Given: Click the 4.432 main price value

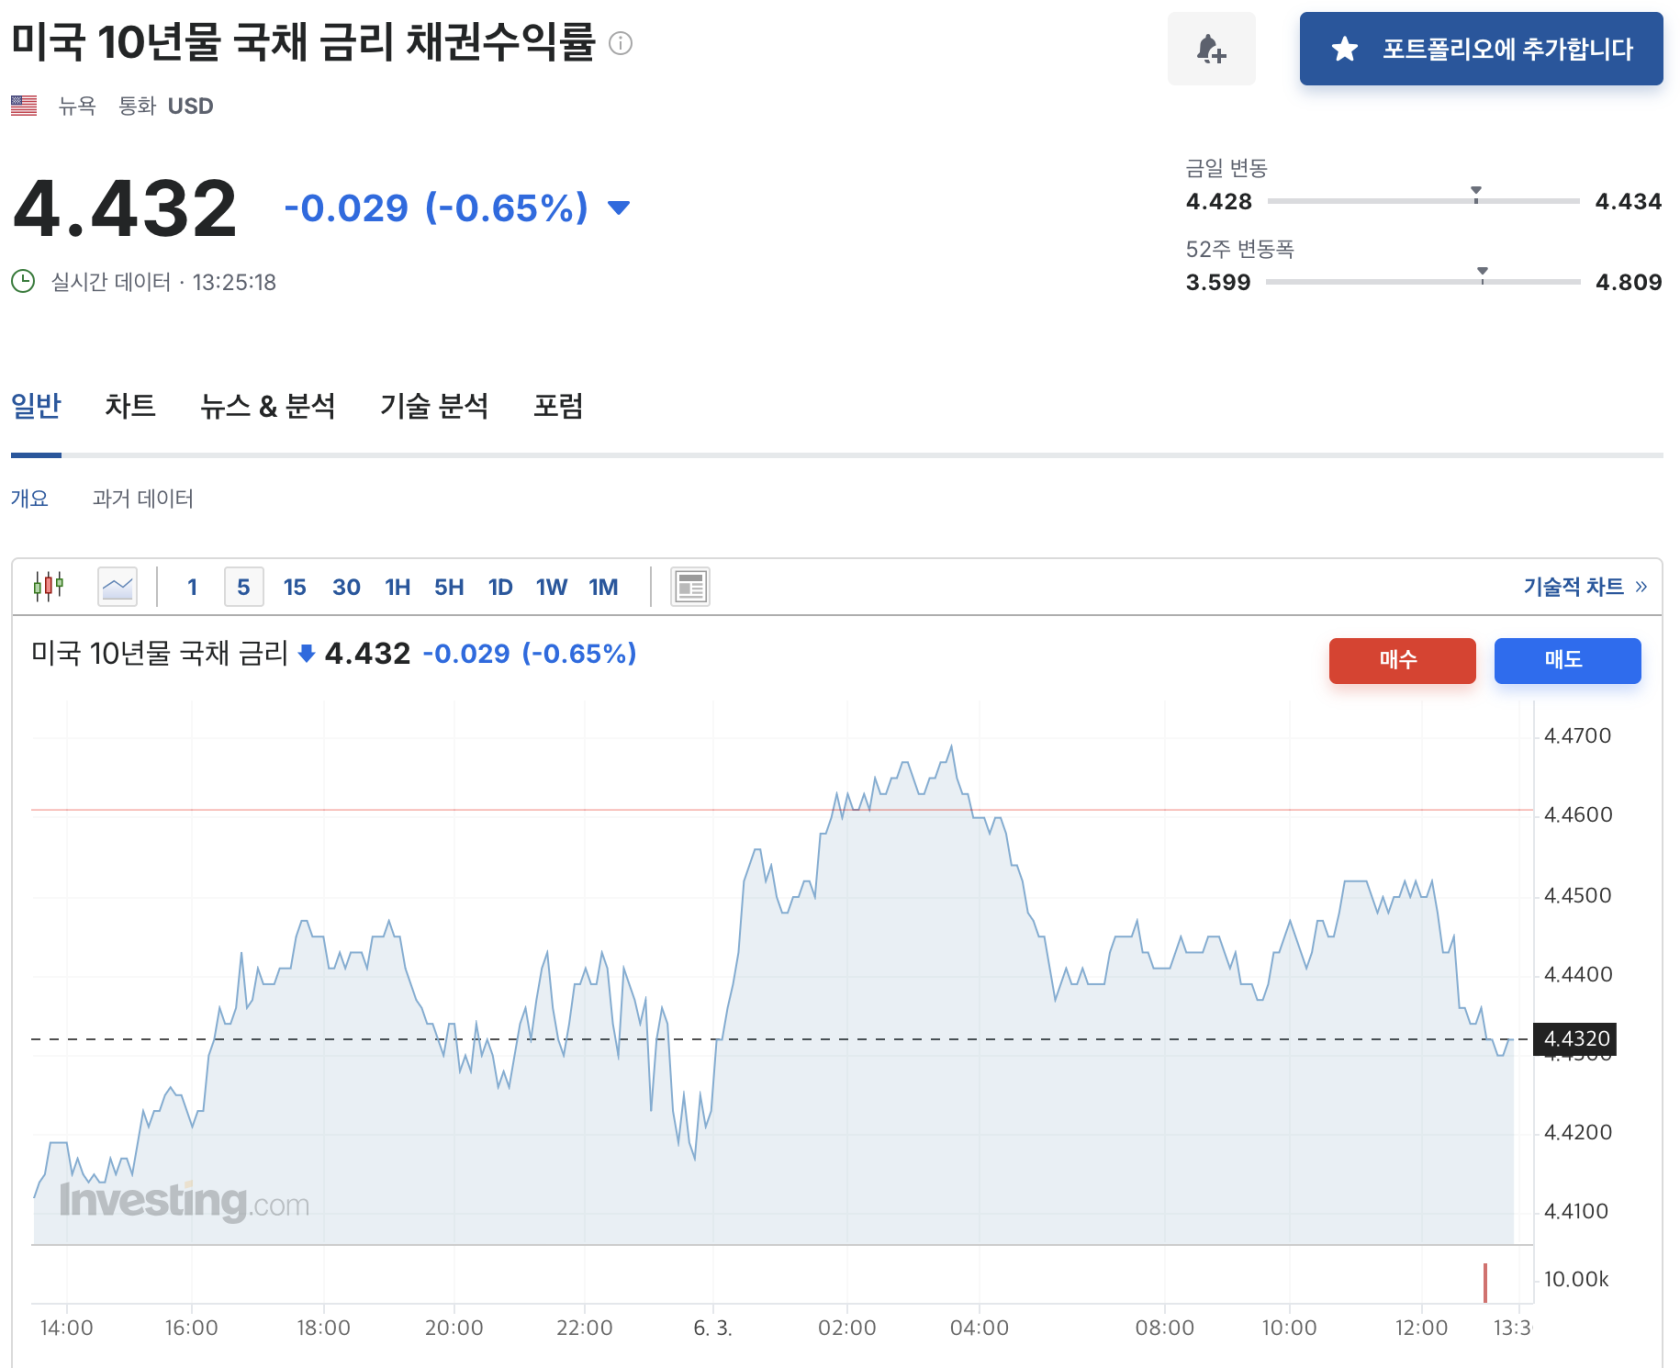Looking at the screenshot, I should 125,208.
